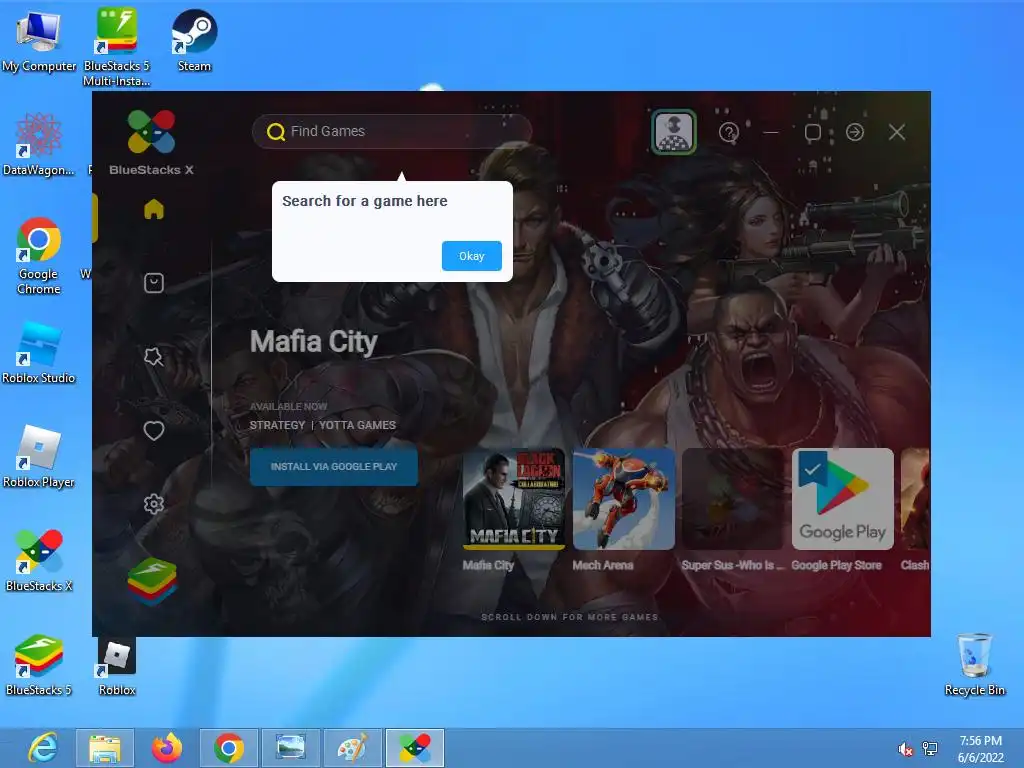Open the user profile avatar
This screenshot has height=768, width=1024.
click(x=674, y=132)
